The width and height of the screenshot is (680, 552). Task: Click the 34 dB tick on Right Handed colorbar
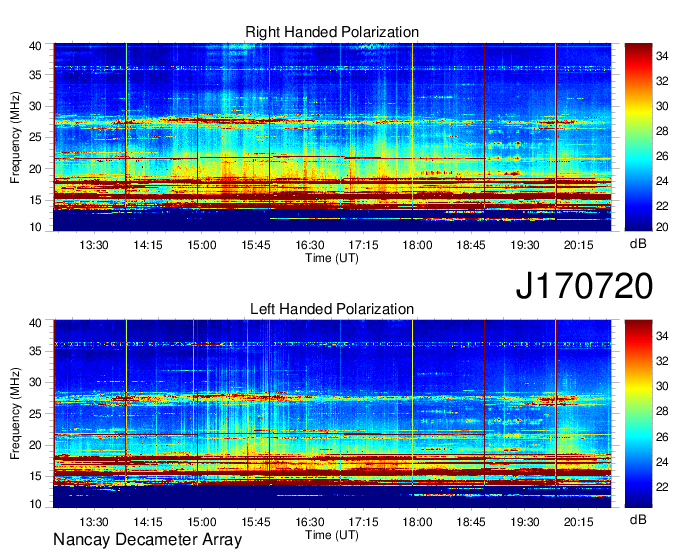click(x=662, y=56)
